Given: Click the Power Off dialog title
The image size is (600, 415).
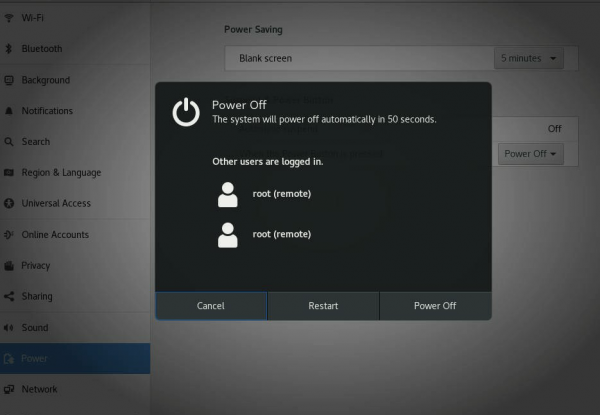Looking at the screenshot, I should (x=239, y=105).
